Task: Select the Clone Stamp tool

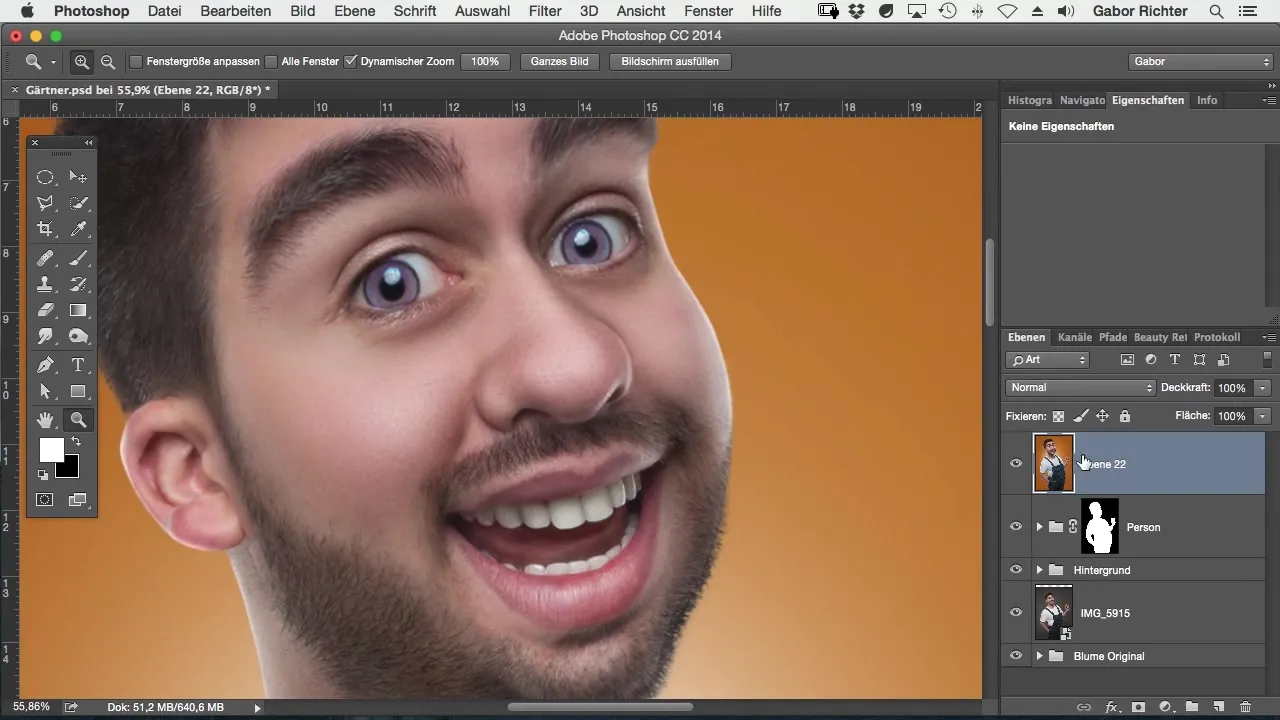Action: pyautogui.click(x=45, y=284)
